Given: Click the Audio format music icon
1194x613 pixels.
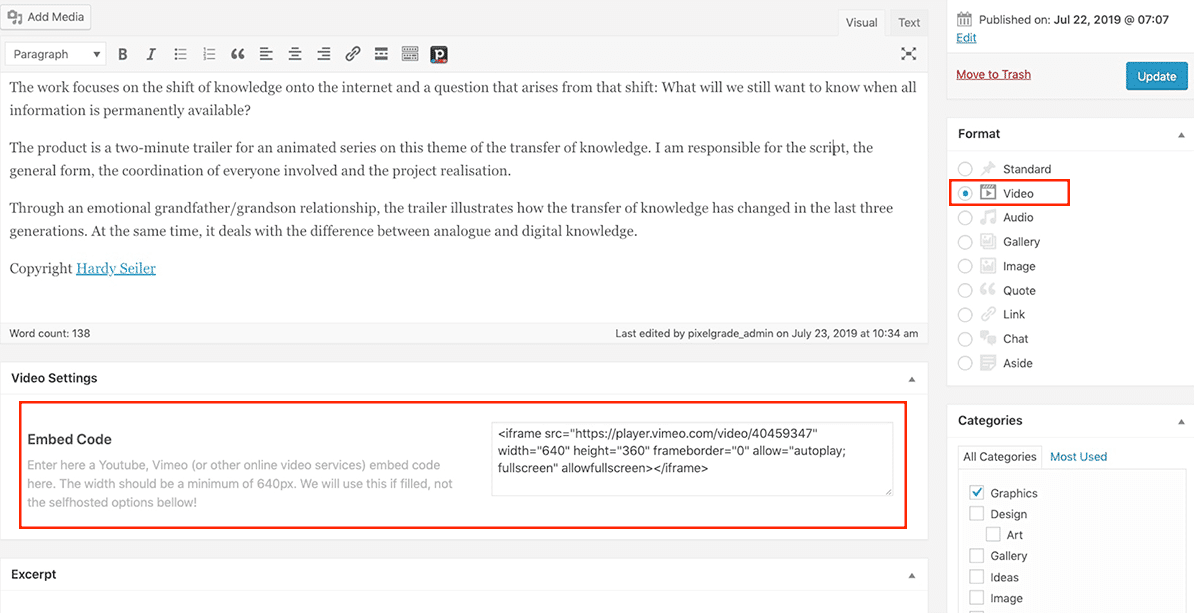Looking at the screenshot, I should [988, 217].
